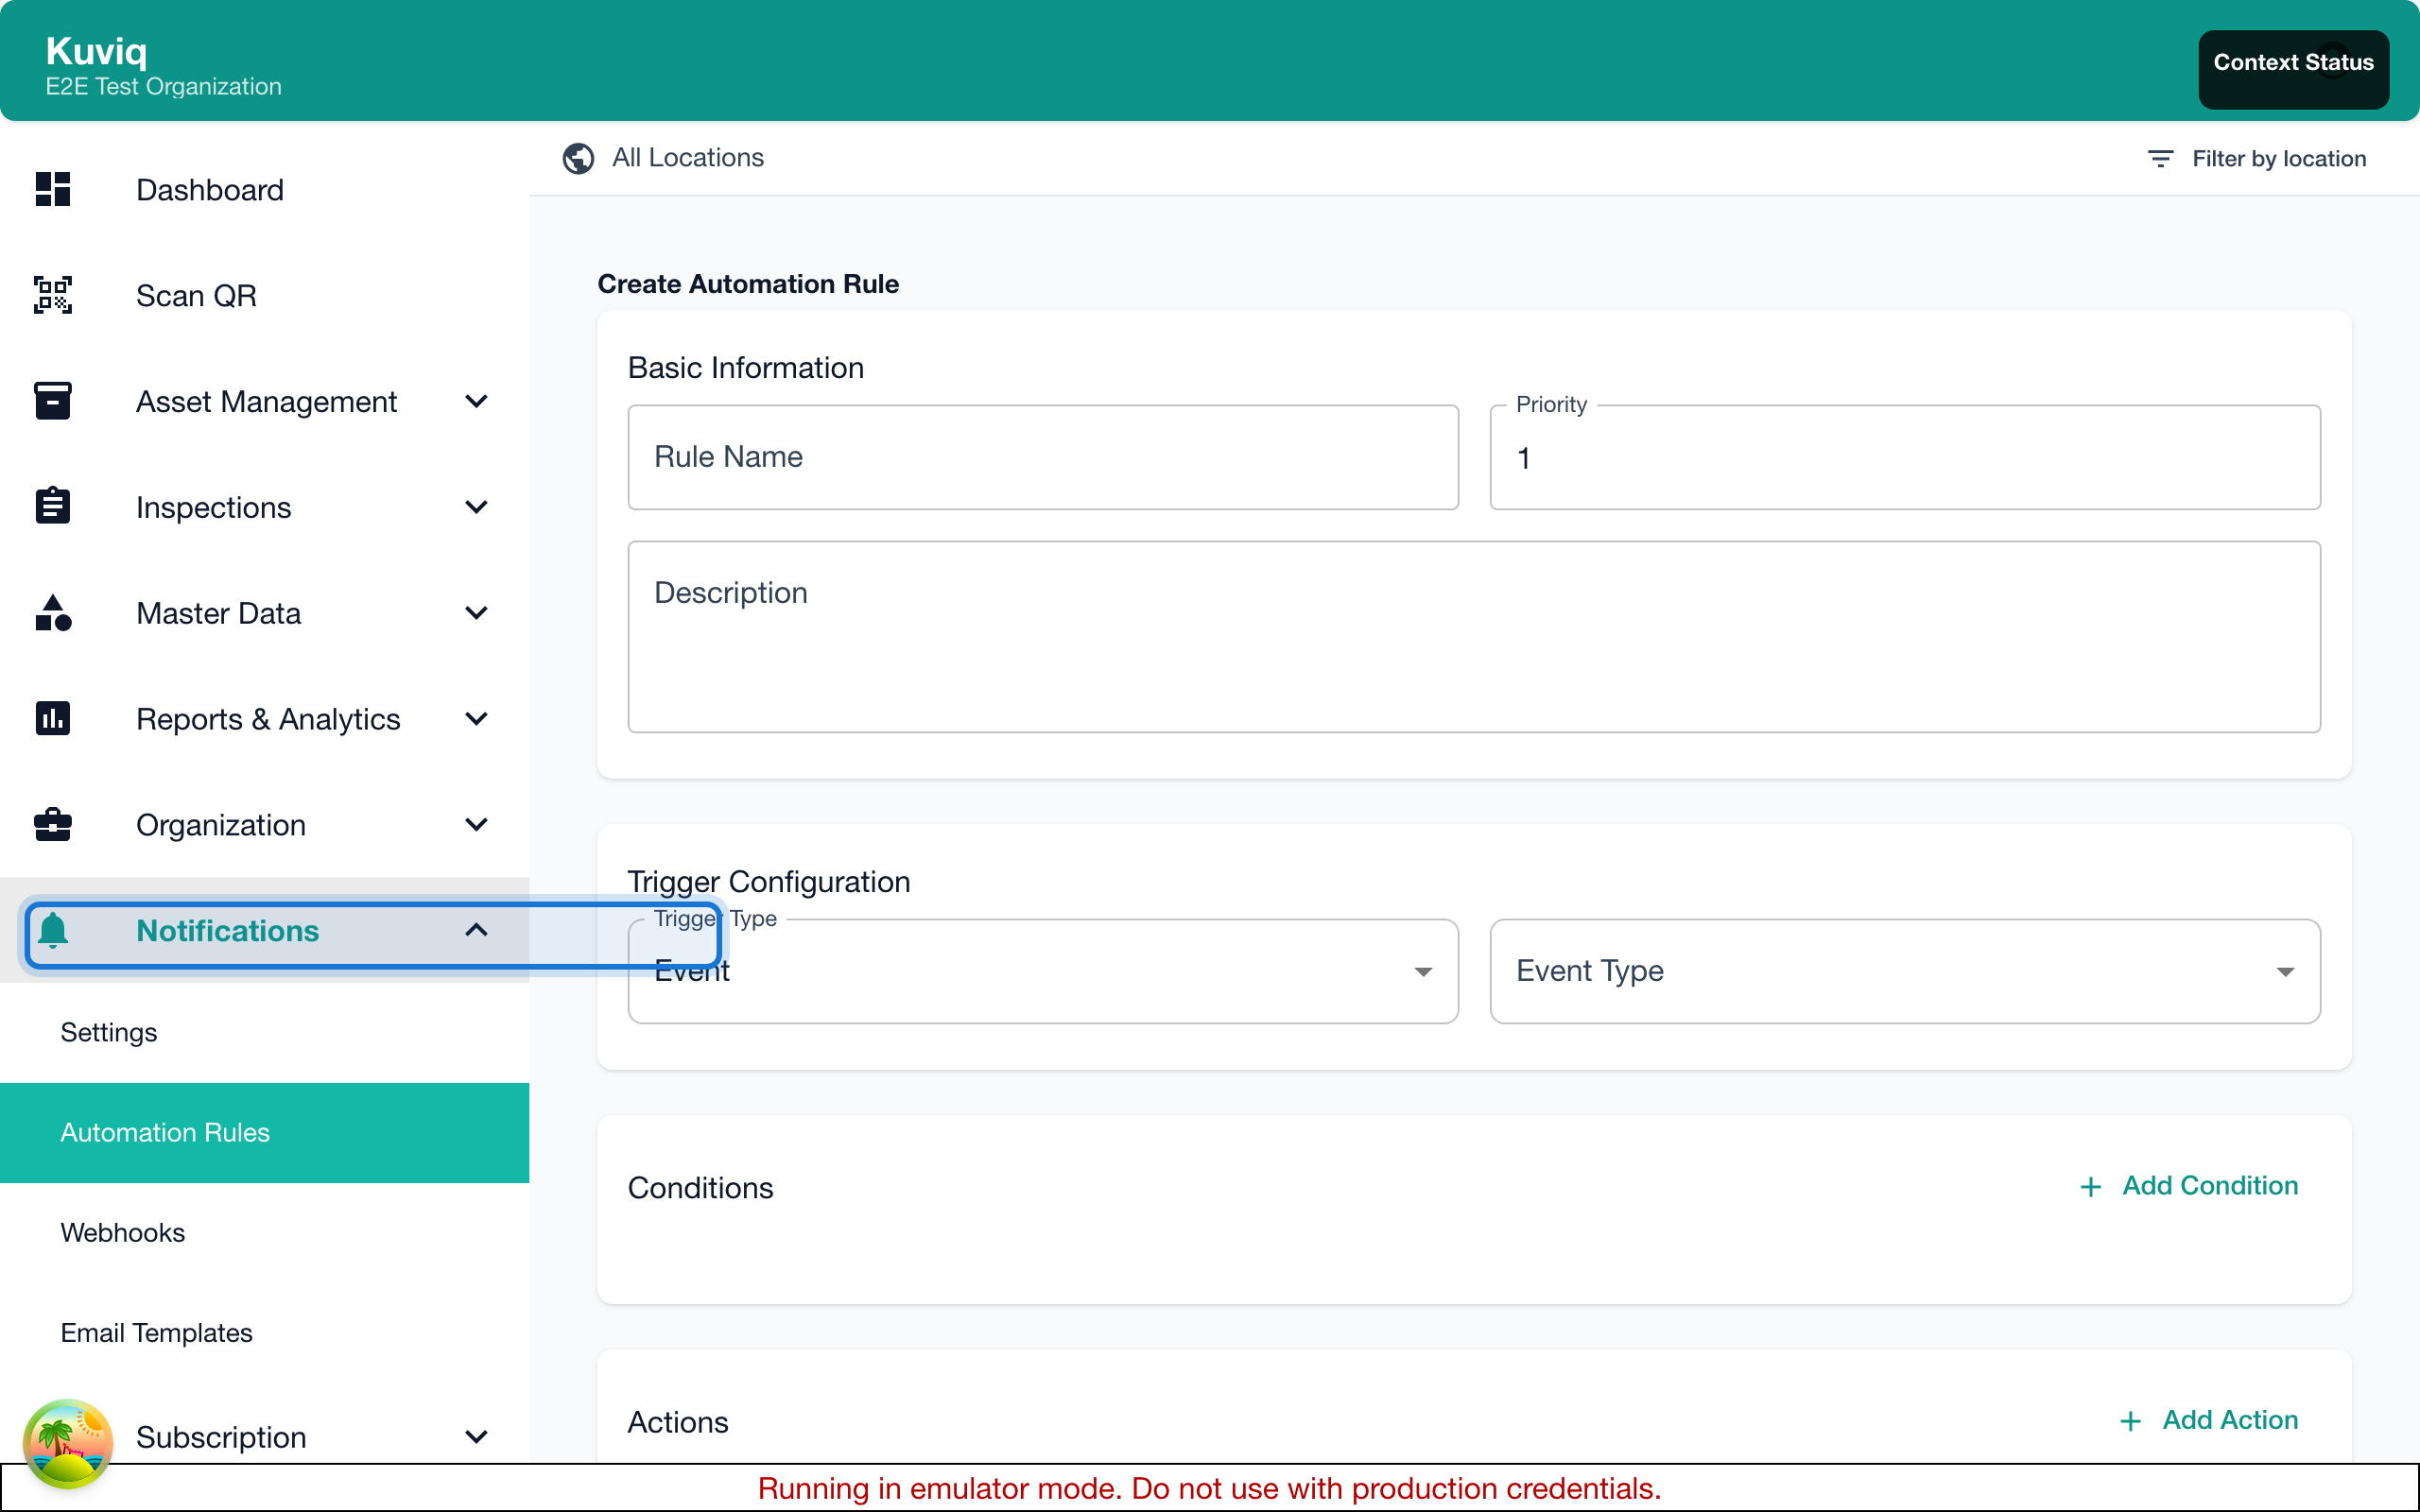This screenshot has width=2420, height=1512.
Task: Click the beach avatar image
Action: point(68,1443)
